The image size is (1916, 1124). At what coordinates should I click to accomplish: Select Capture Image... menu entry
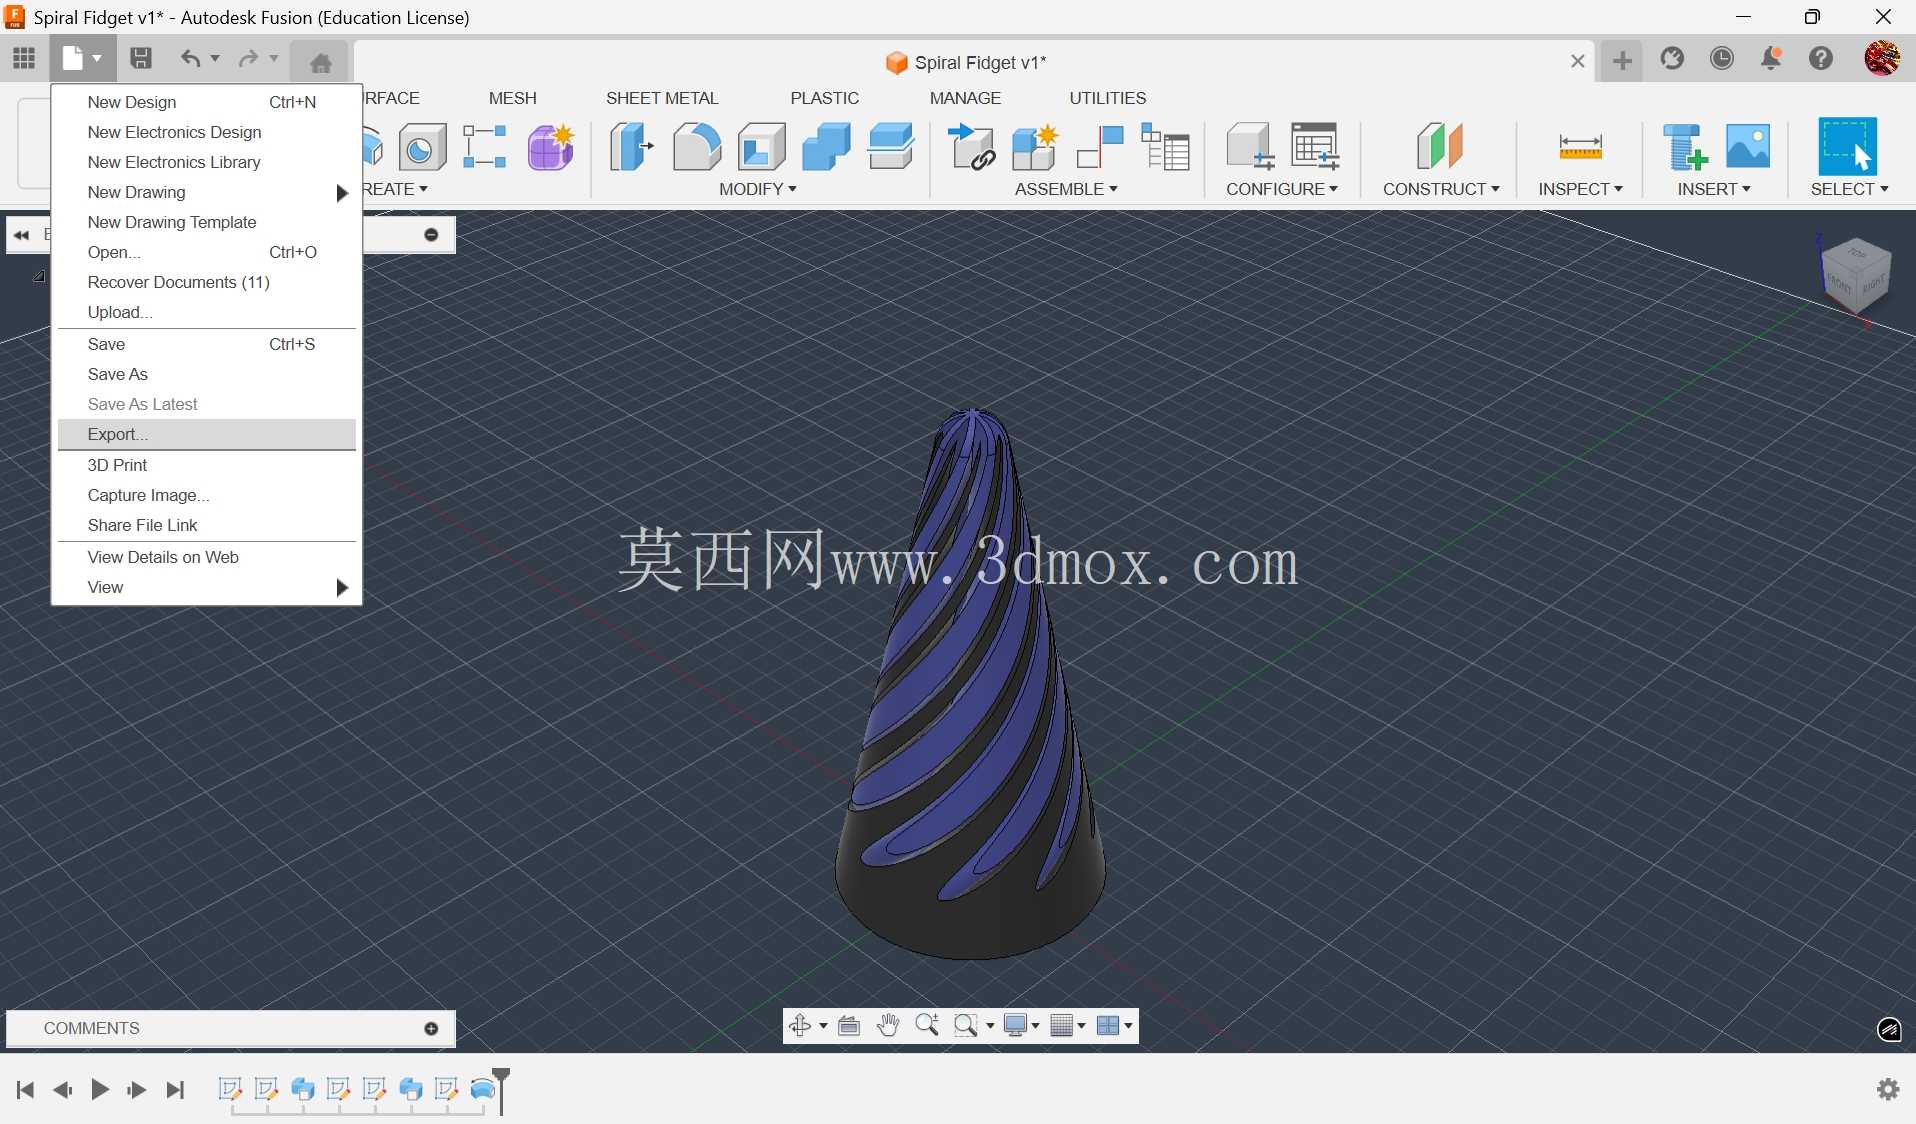[207, 495]
